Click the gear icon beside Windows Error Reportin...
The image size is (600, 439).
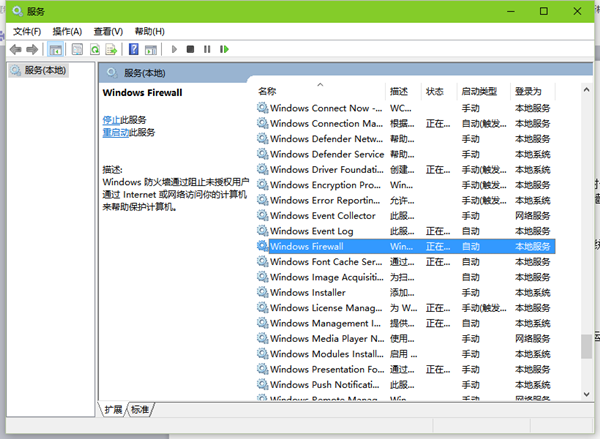pos(262,200)
